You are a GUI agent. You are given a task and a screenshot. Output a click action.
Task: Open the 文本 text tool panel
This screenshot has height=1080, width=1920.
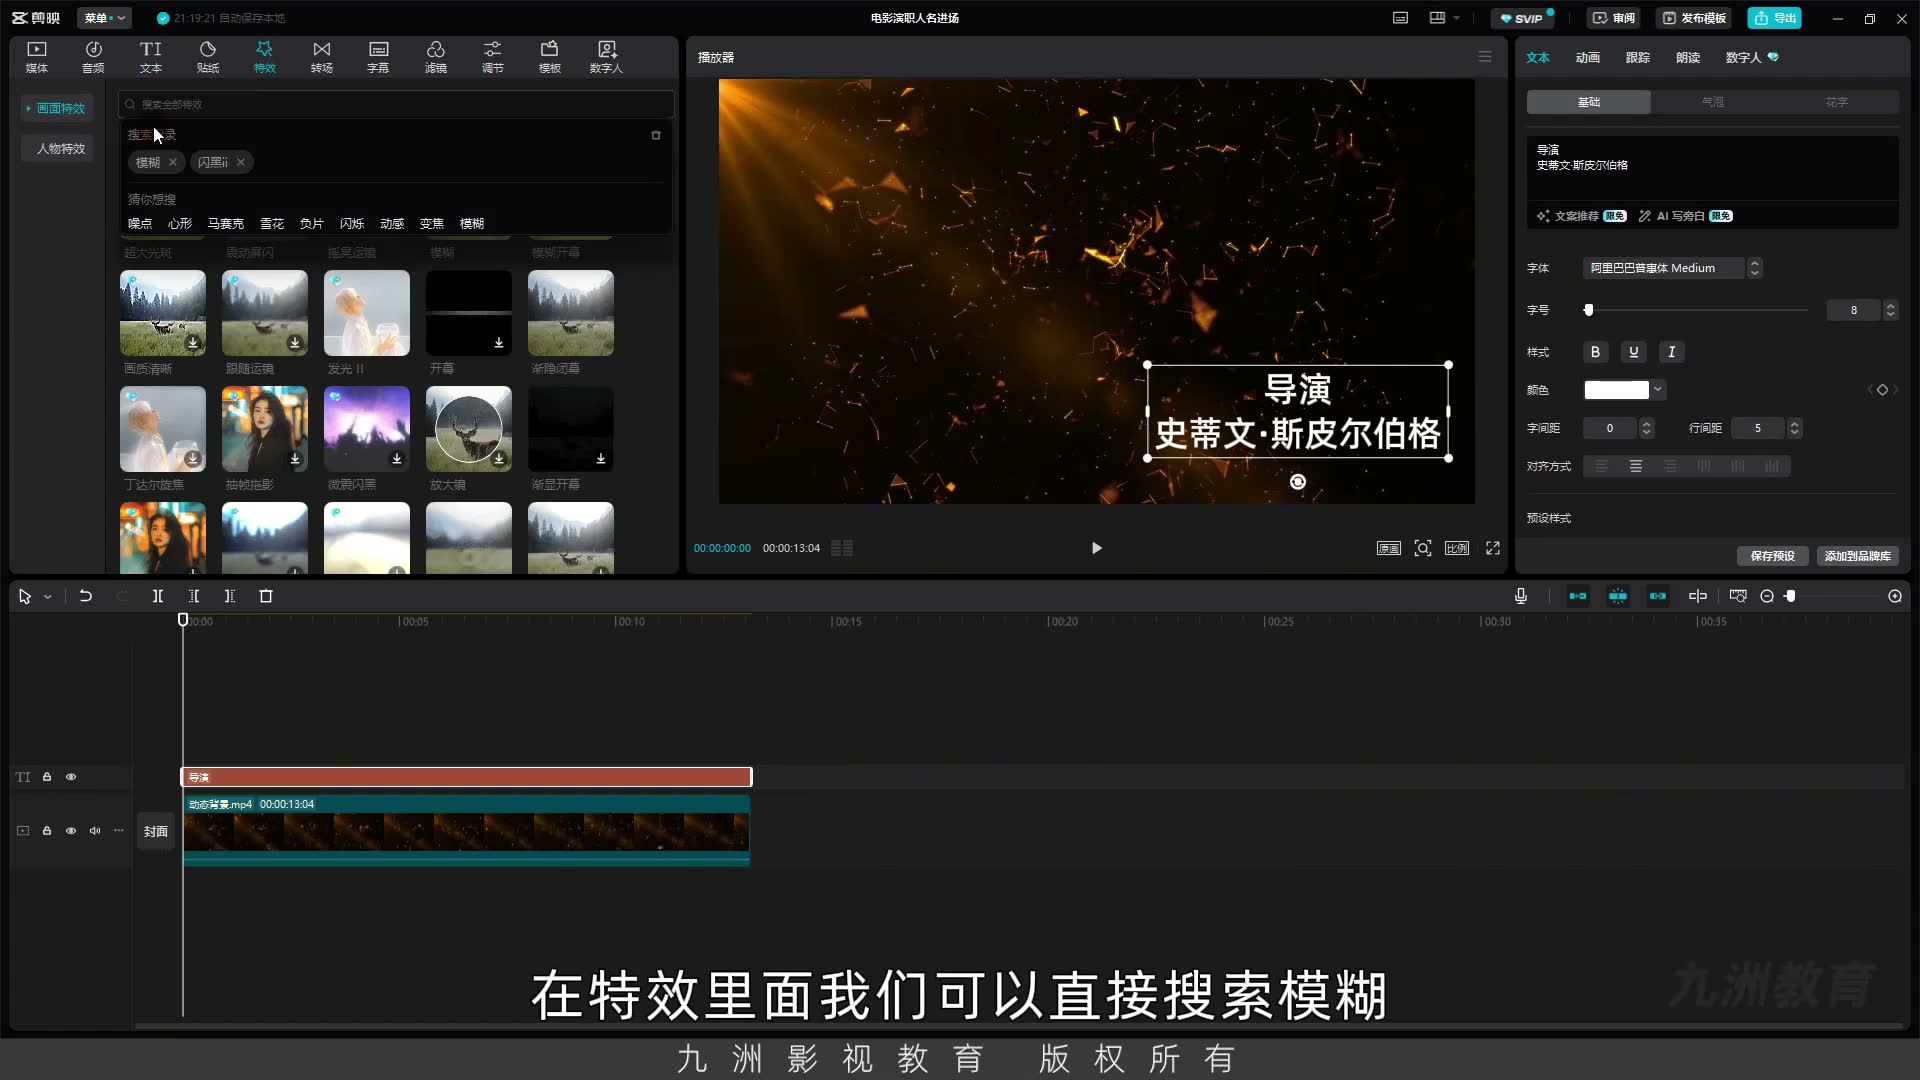[150, 57]
